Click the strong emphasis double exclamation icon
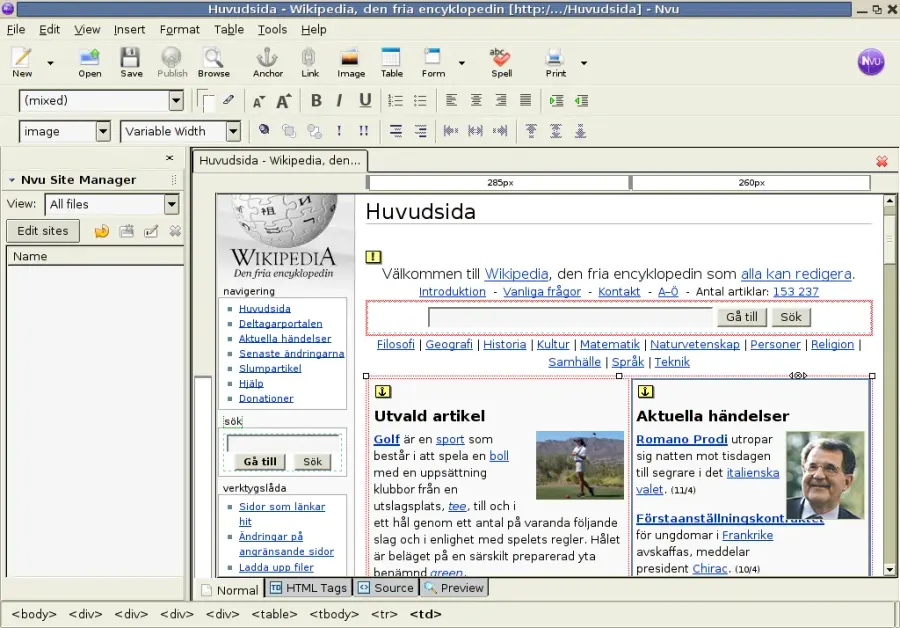900x628 pixels. (x=364, y=131)
